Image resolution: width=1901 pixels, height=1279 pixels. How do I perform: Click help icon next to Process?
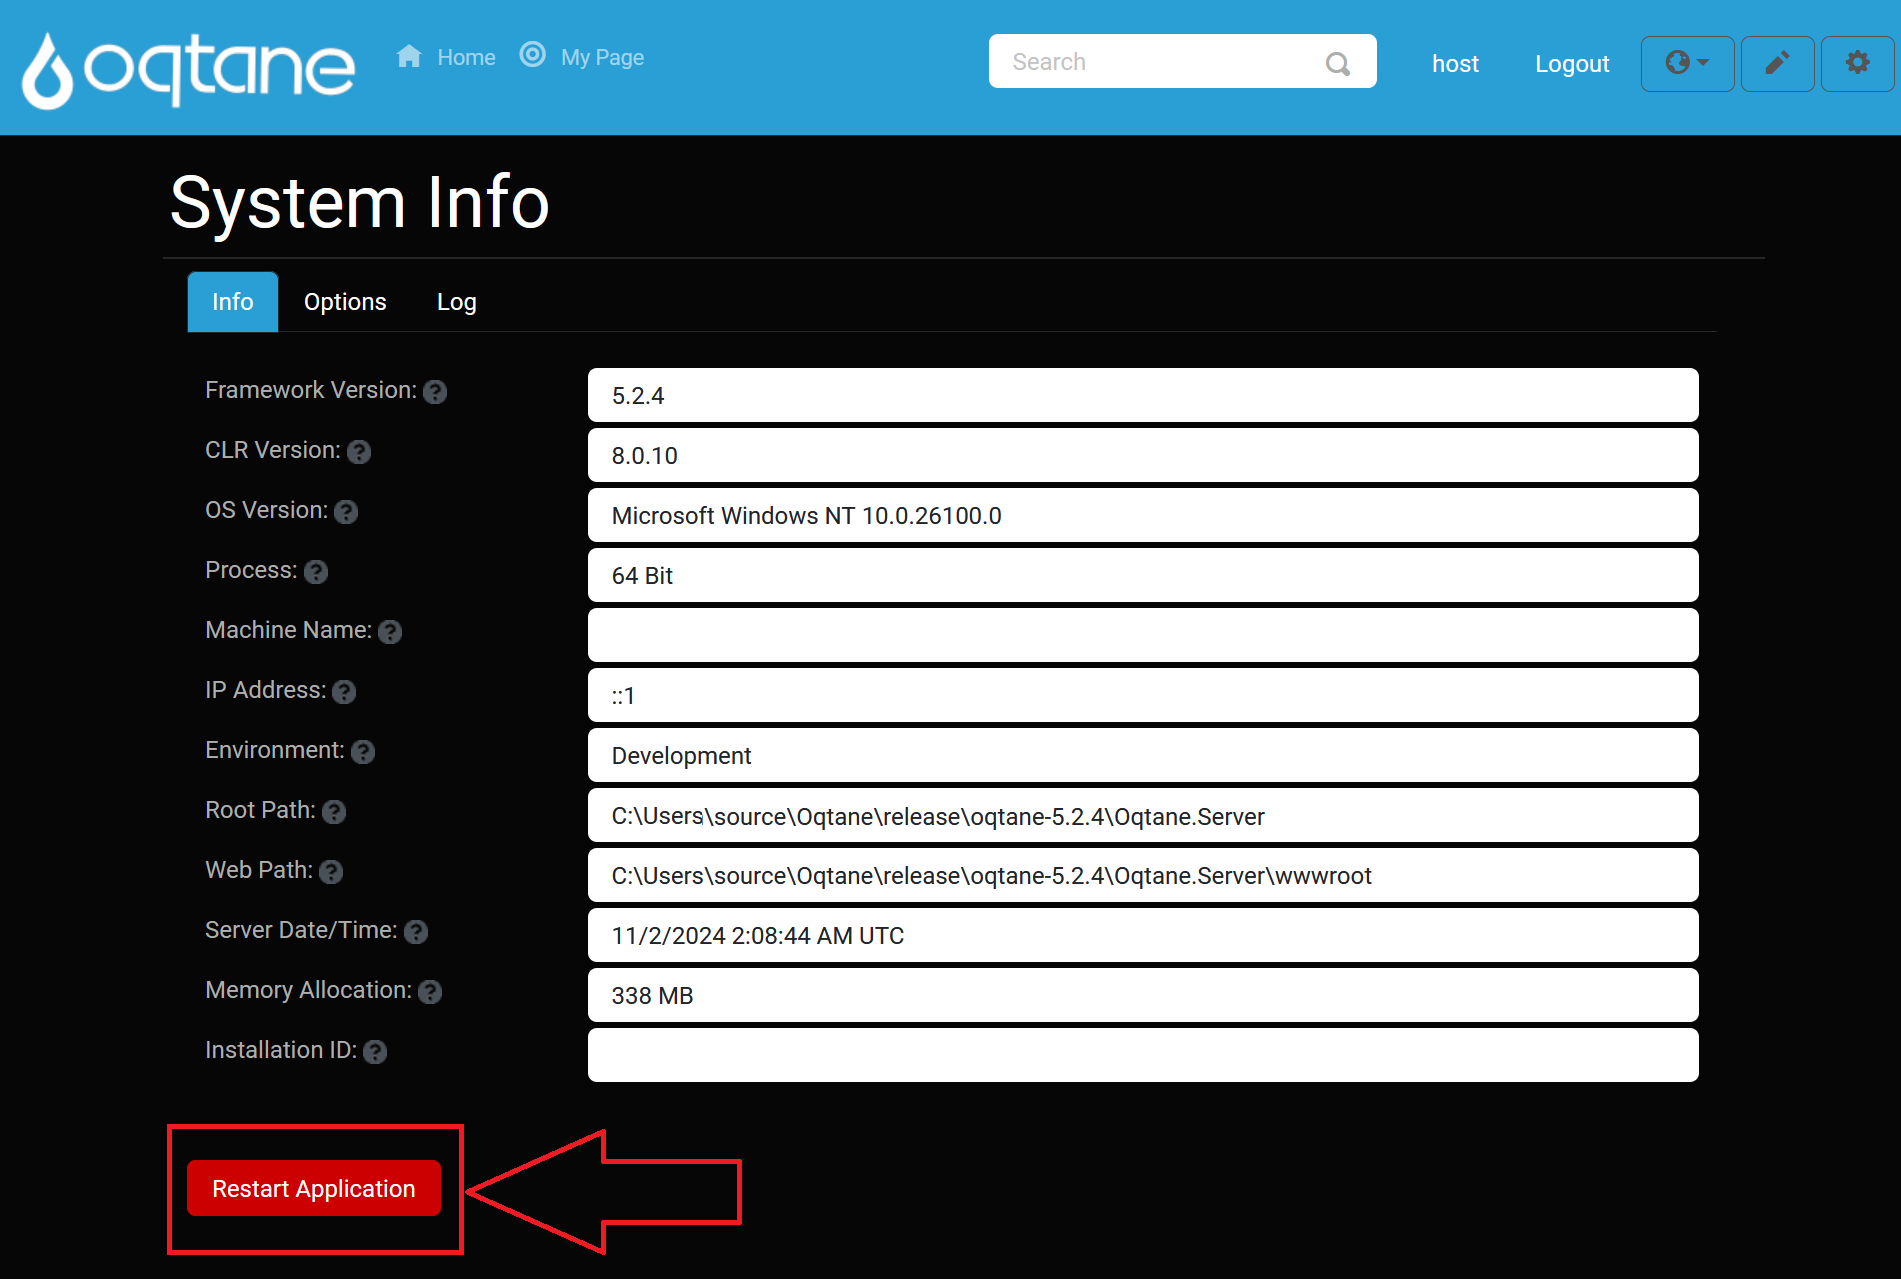[316, 572]
